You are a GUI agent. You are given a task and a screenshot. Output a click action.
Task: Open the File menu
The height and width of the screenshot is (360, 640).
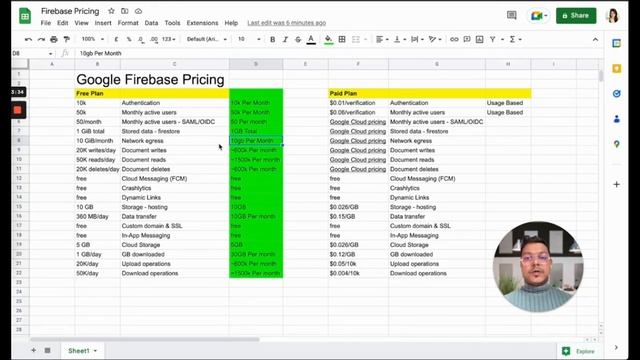click(x=46, y=23)
